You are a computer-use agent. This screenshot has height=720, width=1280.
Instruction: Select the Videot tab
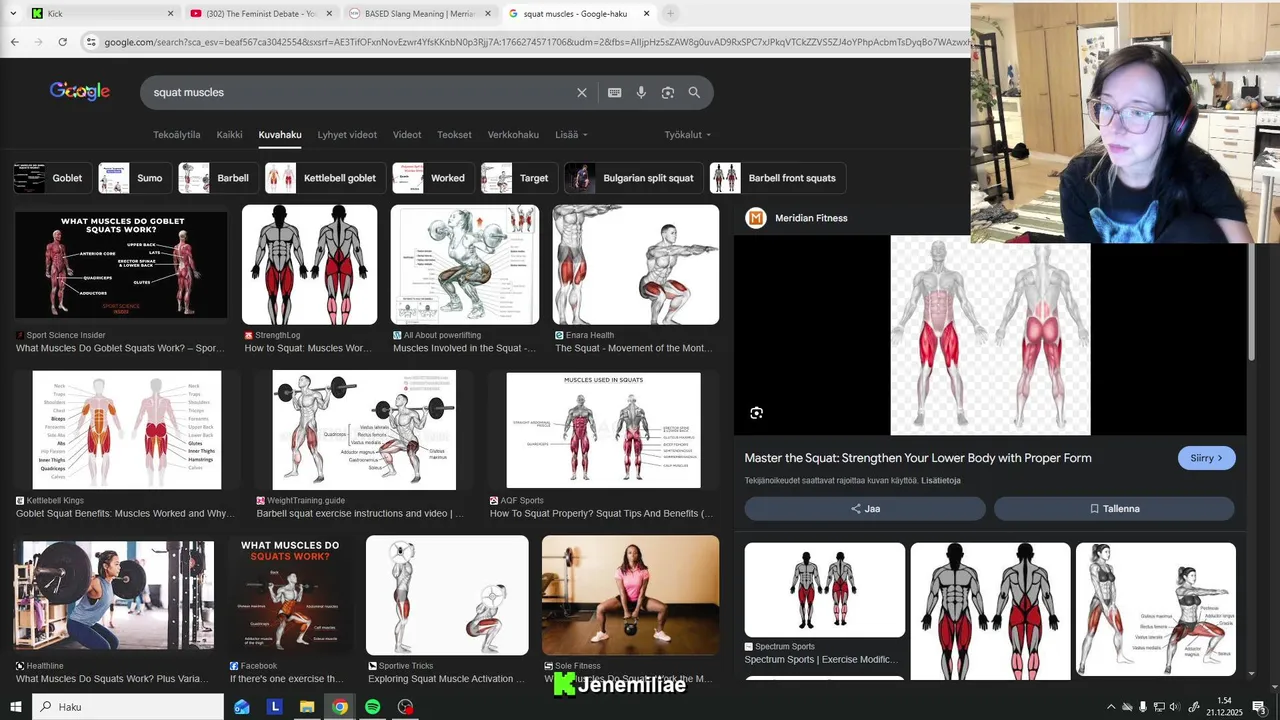click(x=407, y=135)
